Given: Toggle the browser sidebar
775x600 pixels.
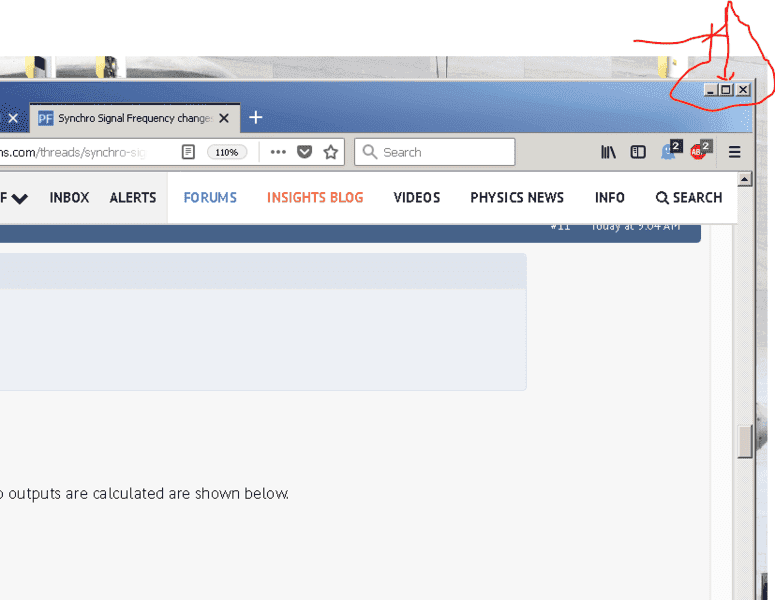Looking at the screenshot, I should (x=638, y=152).
